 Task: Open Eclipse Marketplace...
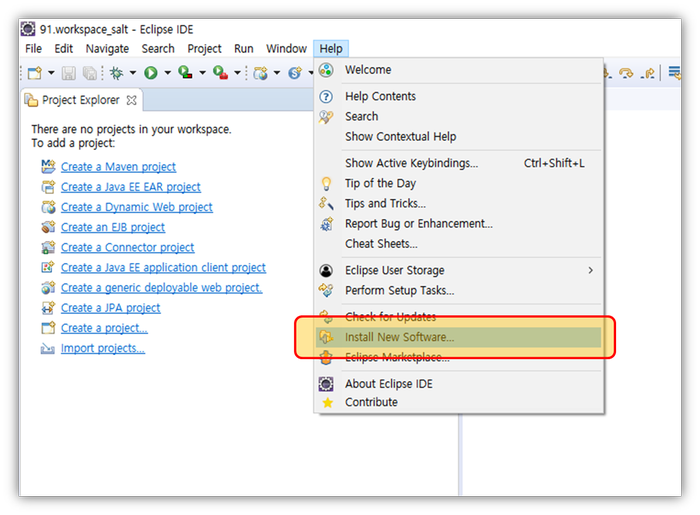458,357
